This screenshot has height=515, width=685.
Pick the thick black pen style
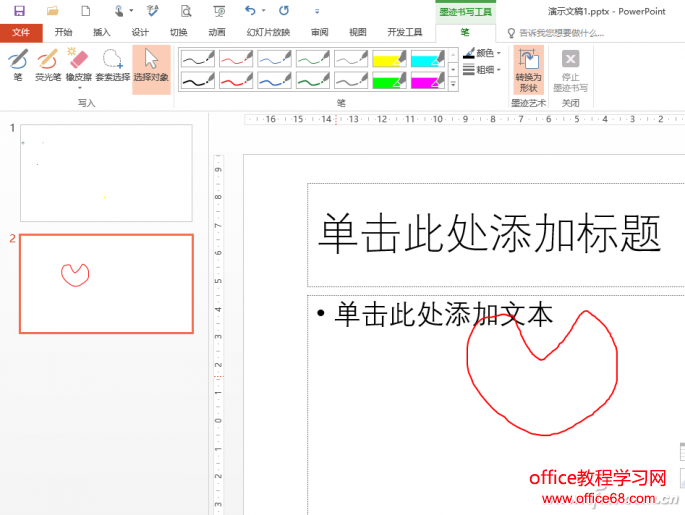[x=198, y=81]
